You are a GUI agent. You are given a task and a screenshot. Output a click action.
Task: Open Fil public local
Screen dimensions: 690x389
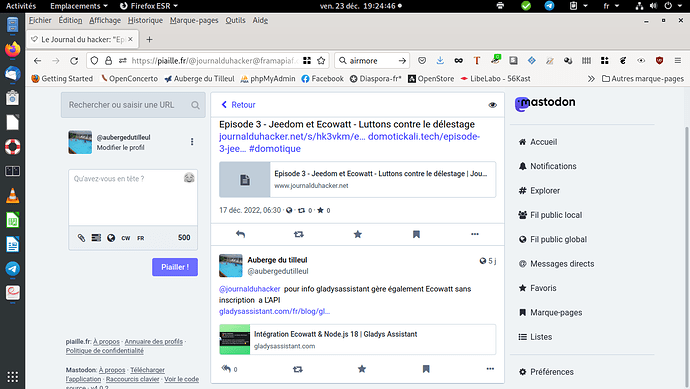(550, 215)
